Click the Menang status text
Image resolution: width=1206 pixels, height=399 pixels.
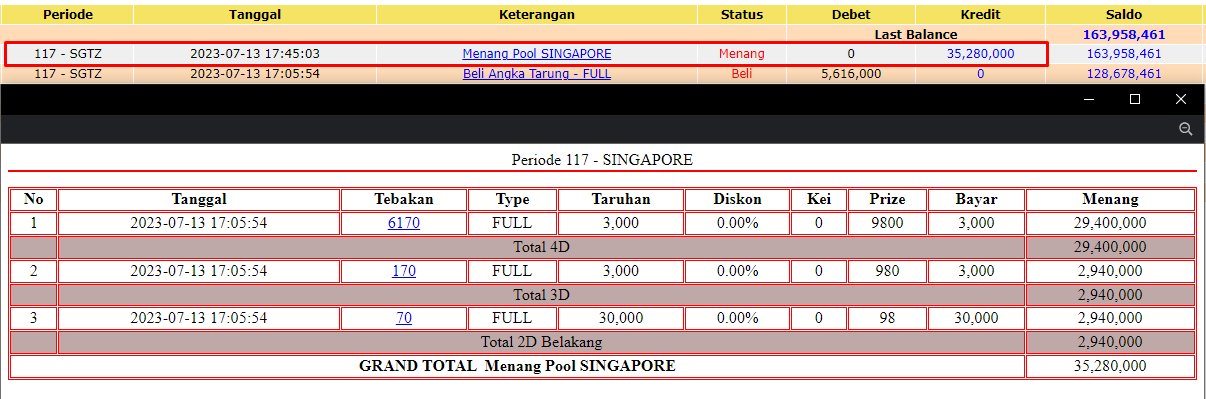click(x=742, y=54)
